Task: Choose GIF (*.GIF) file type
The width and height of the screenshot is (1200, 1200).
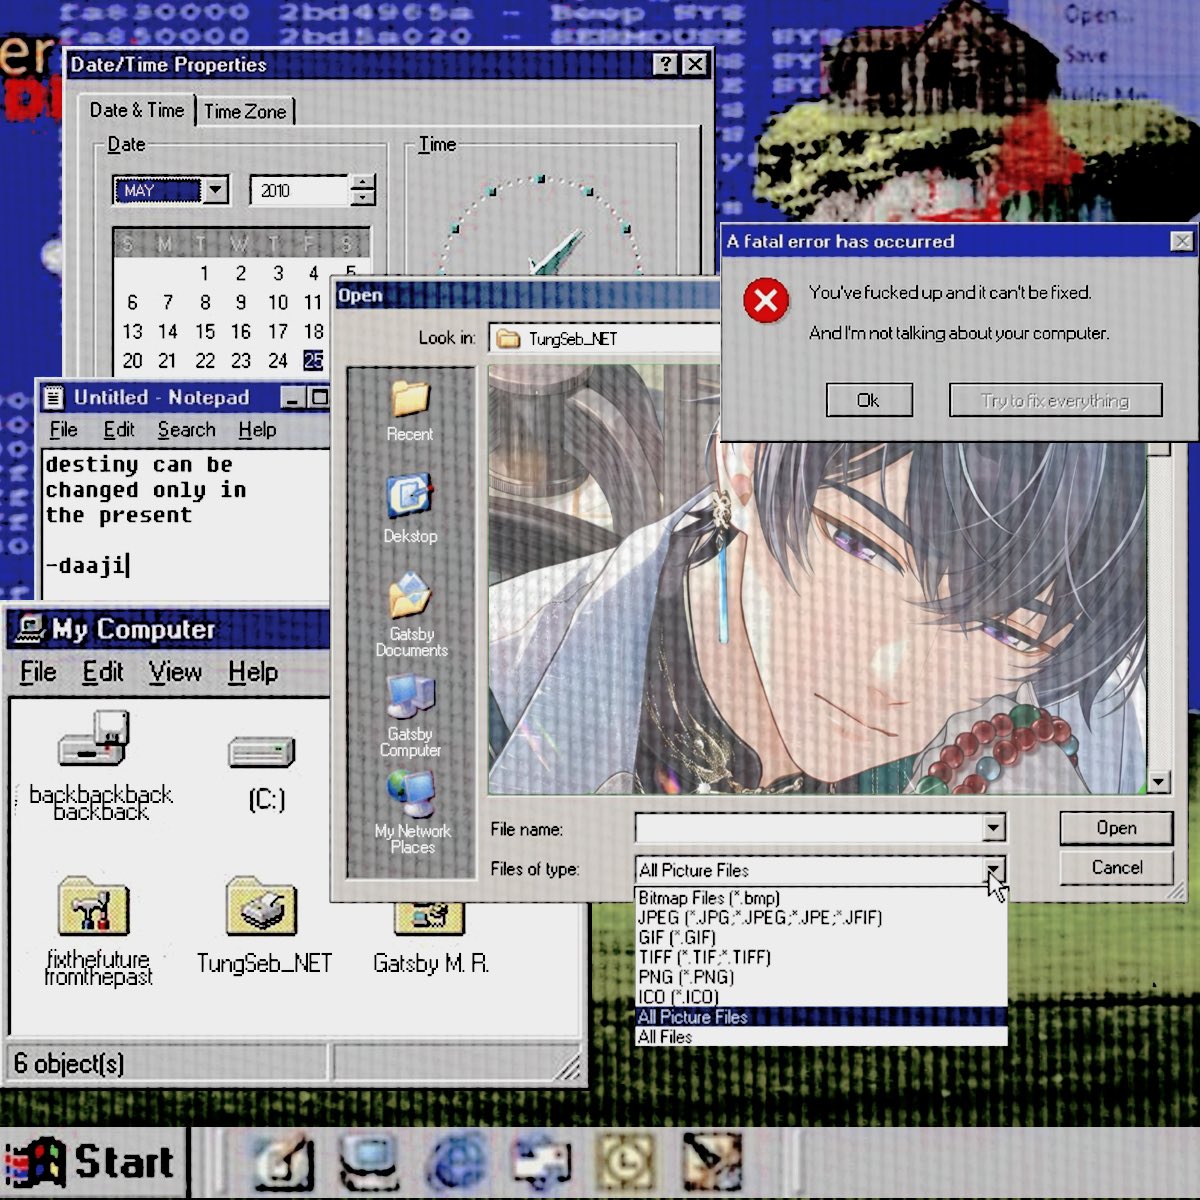Action: [821, 937]
